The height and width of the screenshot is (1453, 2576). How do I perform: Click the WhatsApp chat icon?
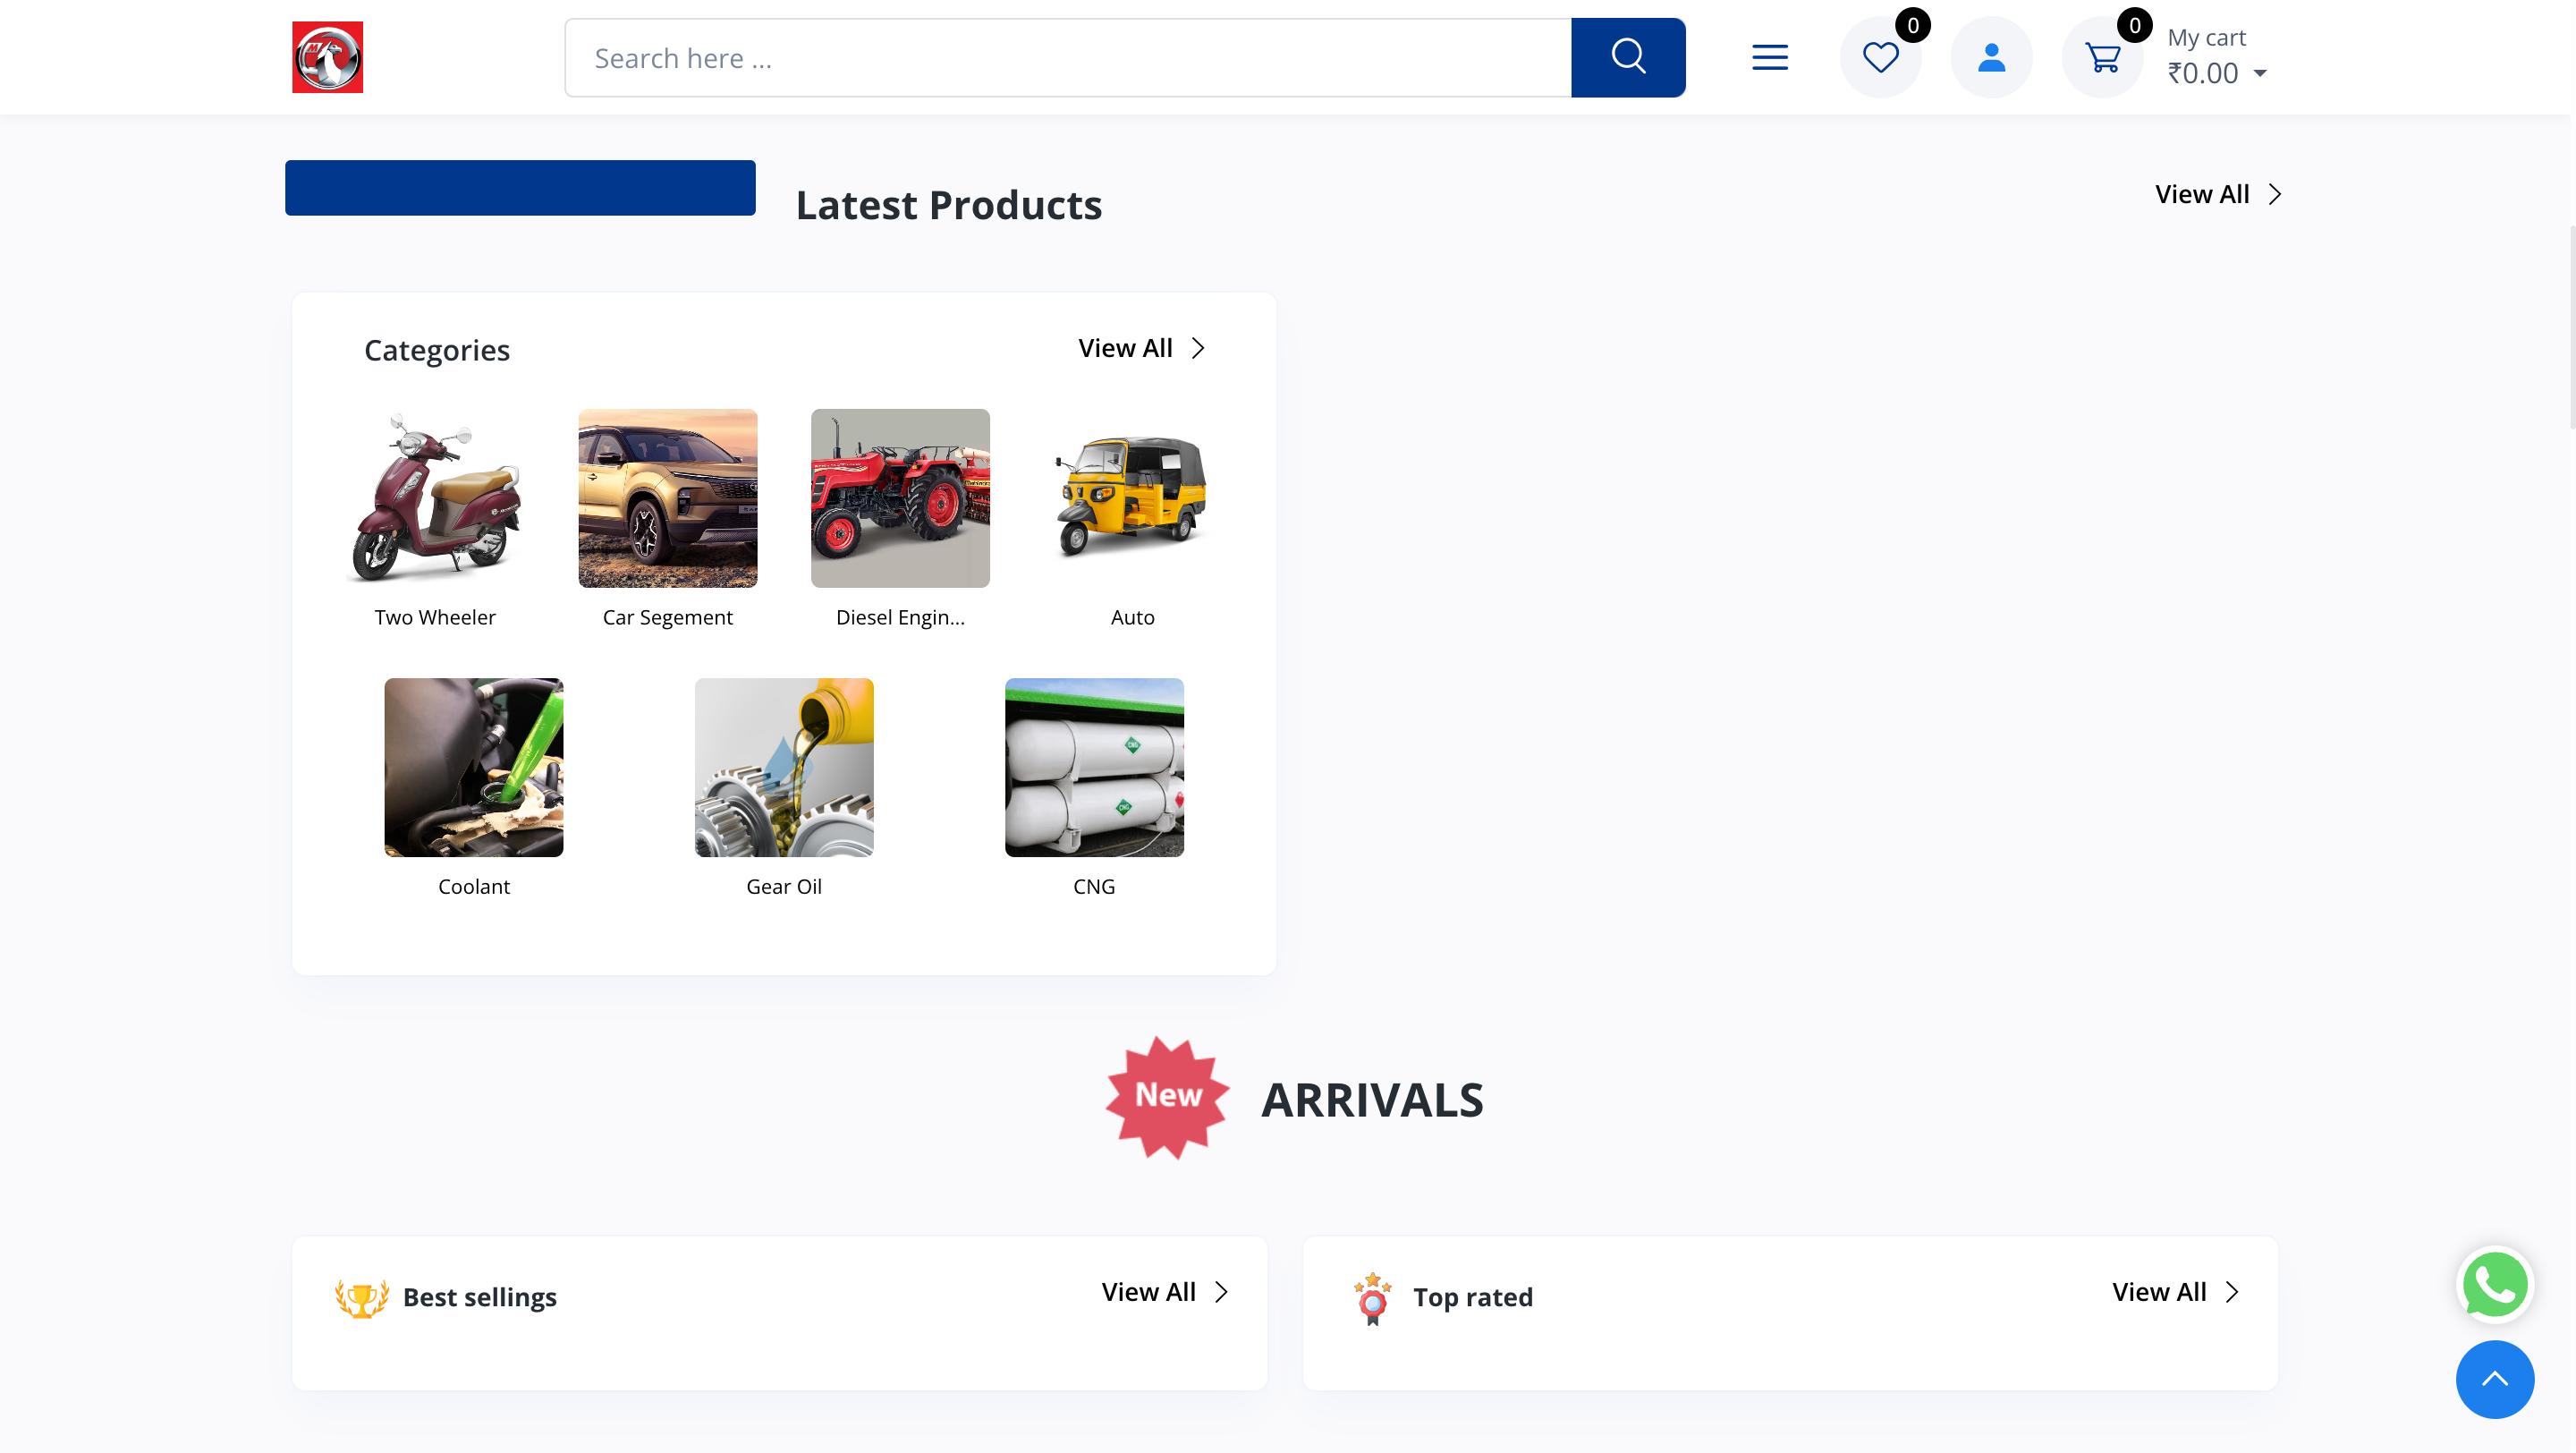pyautogui.click(x=2494, y=1285)
